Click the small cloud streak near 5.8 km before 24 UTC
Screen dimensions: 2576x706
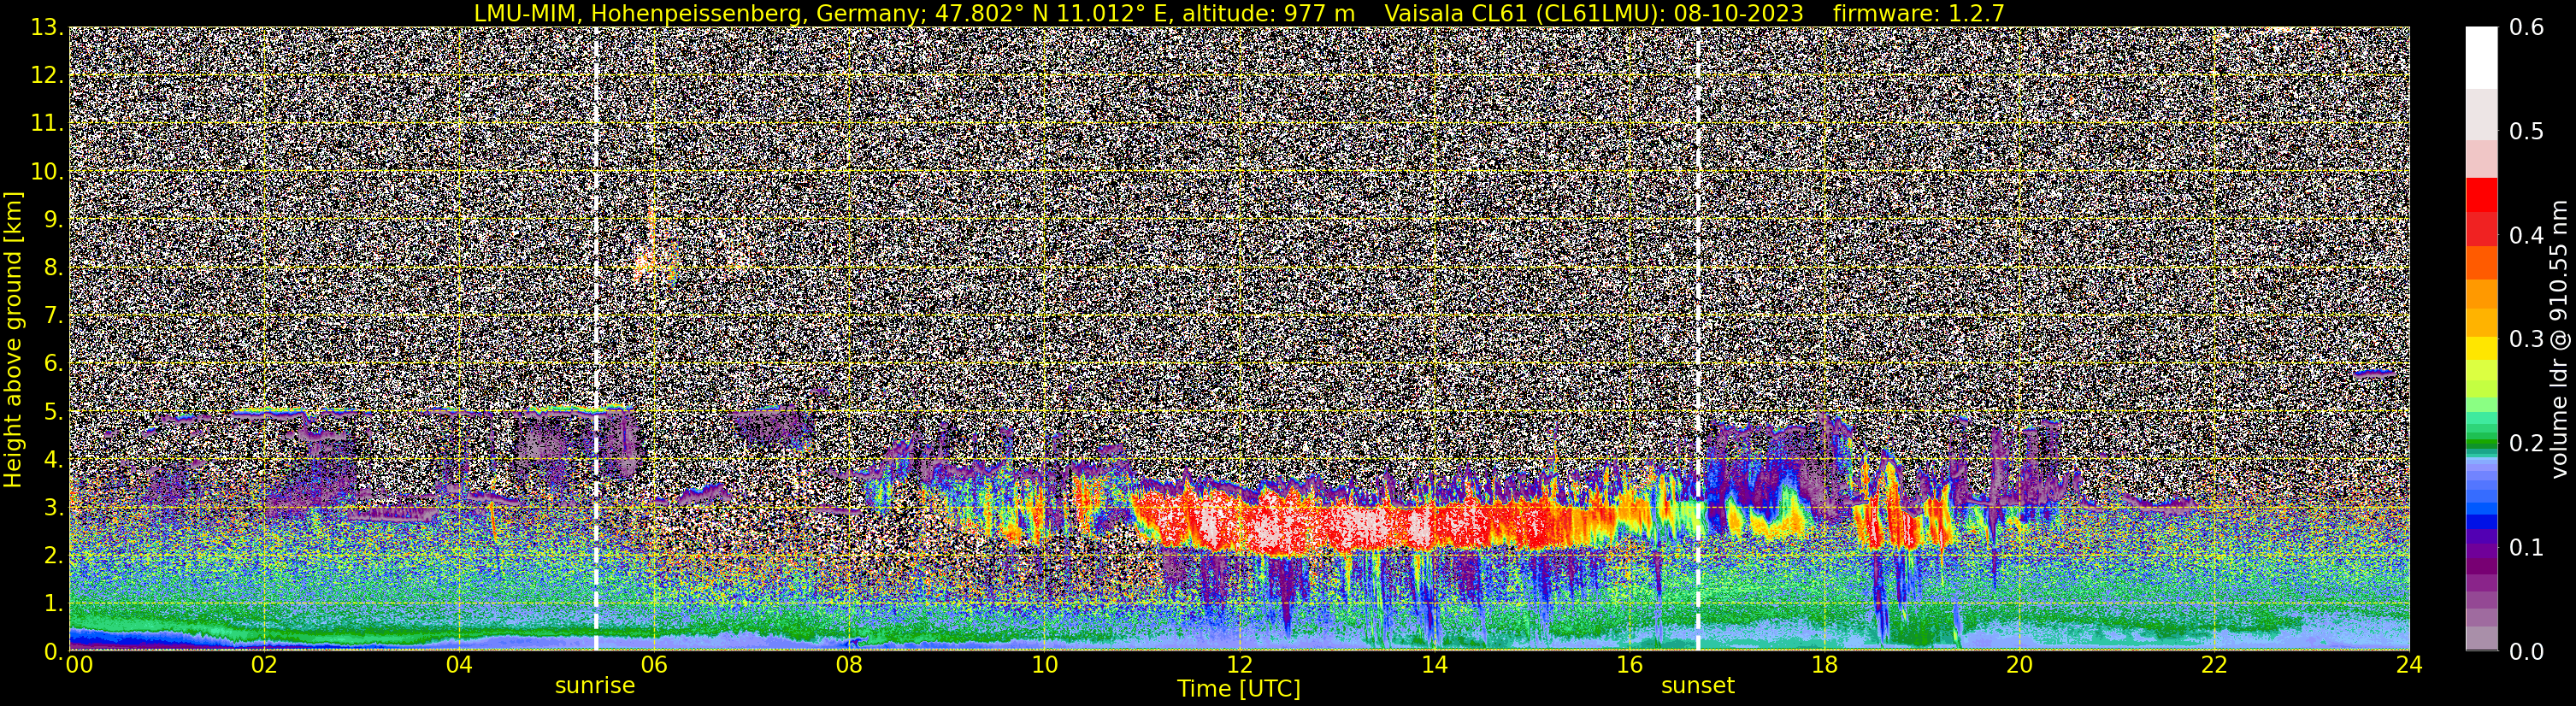pos(2373,373)
